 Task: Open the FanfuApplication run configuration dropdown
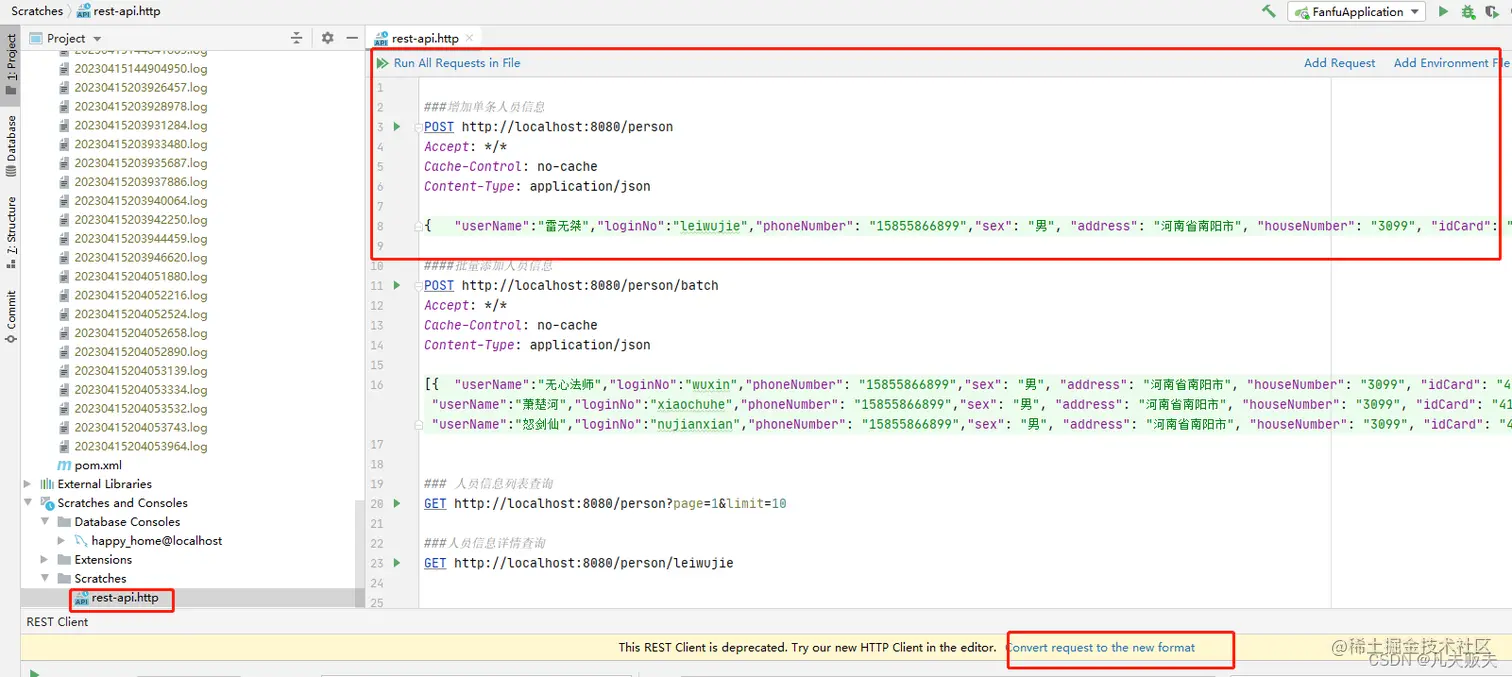point(1357,12)
